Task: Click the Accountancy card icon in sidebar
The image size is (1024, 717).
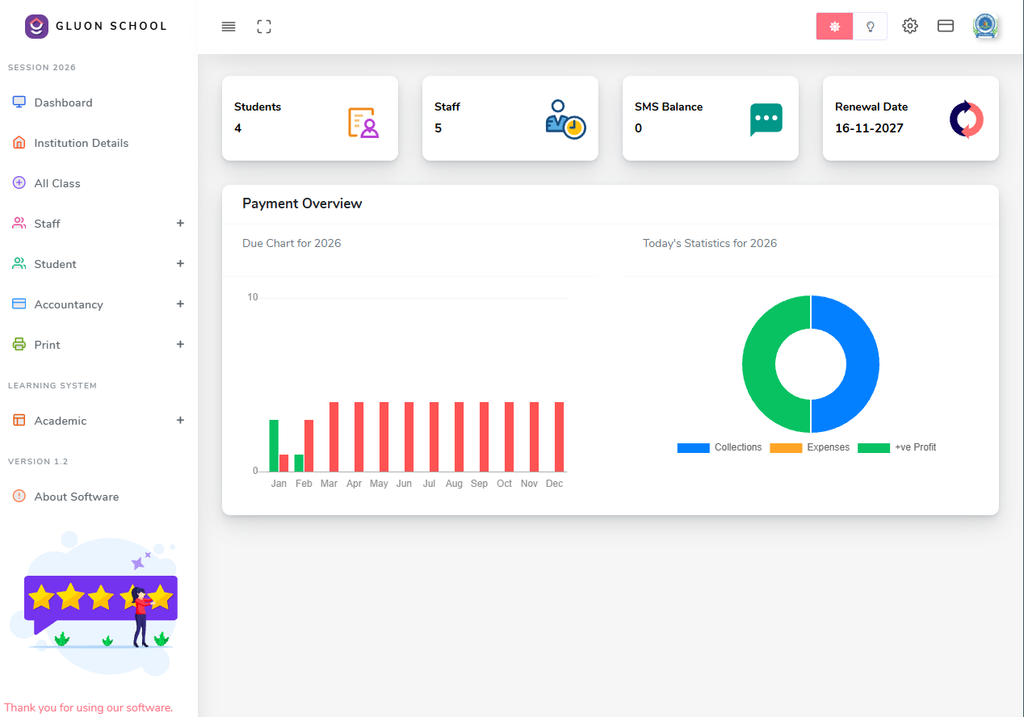Action: [x=19, y=304]
